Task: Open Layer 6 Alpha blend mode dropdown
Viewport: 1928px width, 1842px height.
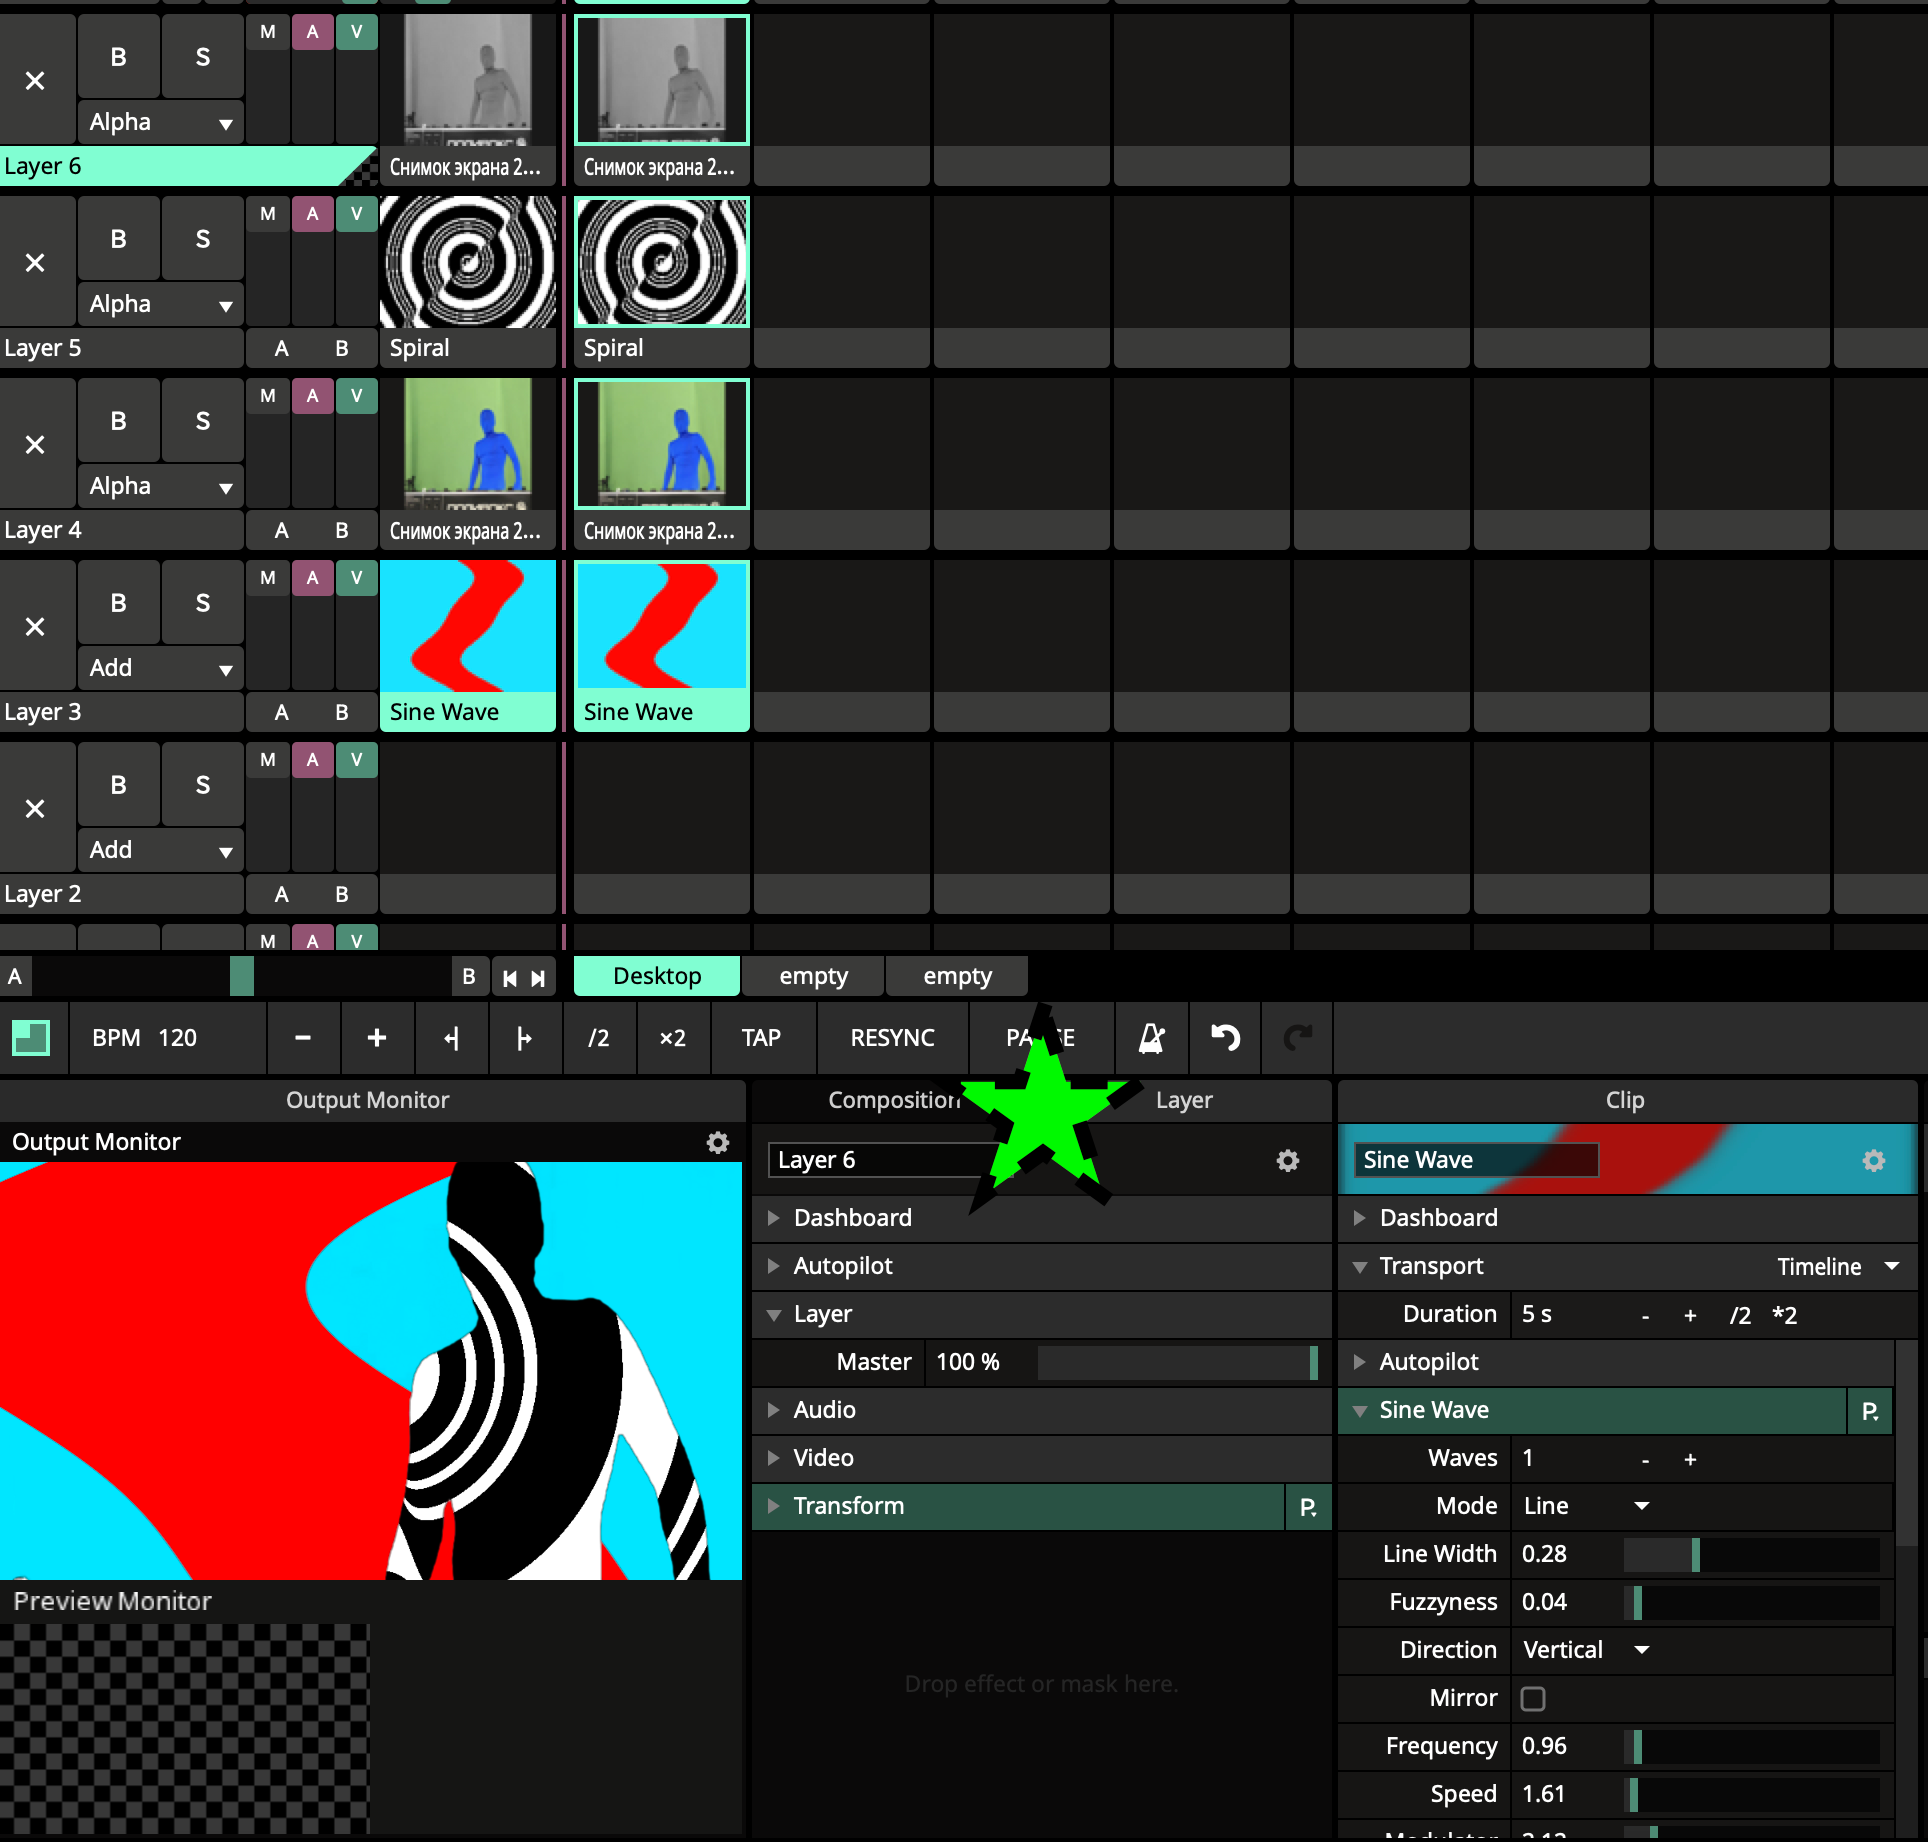Action: [160, 123]
